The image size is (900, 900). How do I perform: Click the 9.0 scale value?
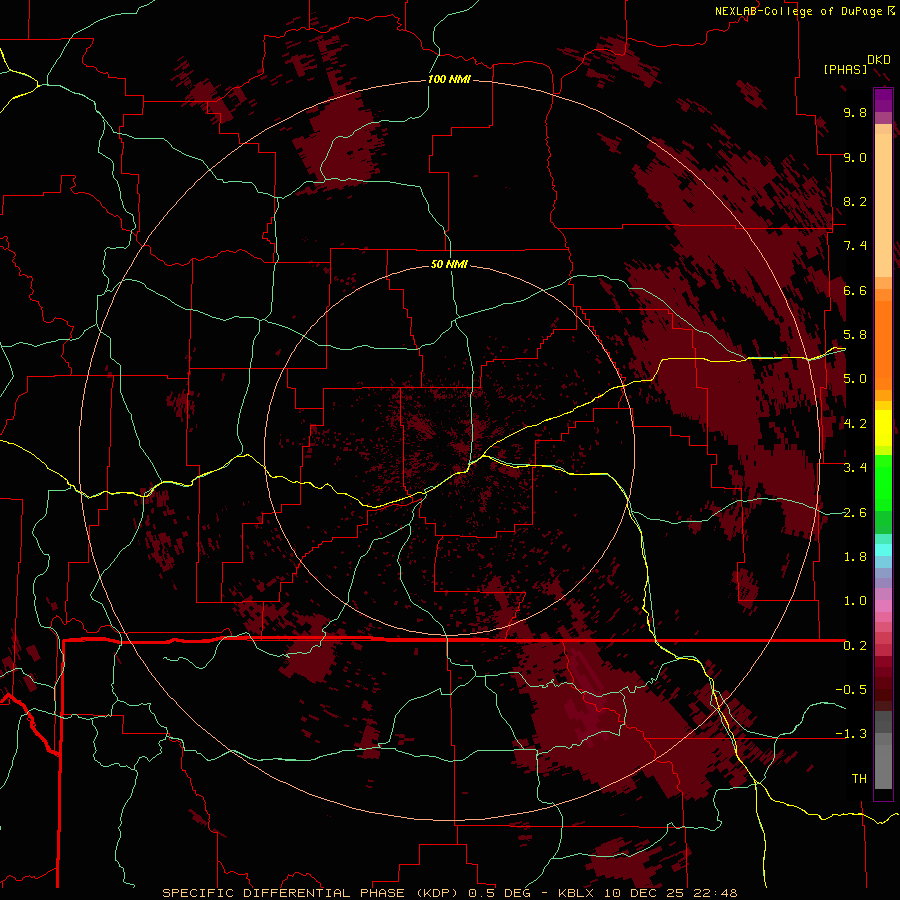tap(855, 157)
